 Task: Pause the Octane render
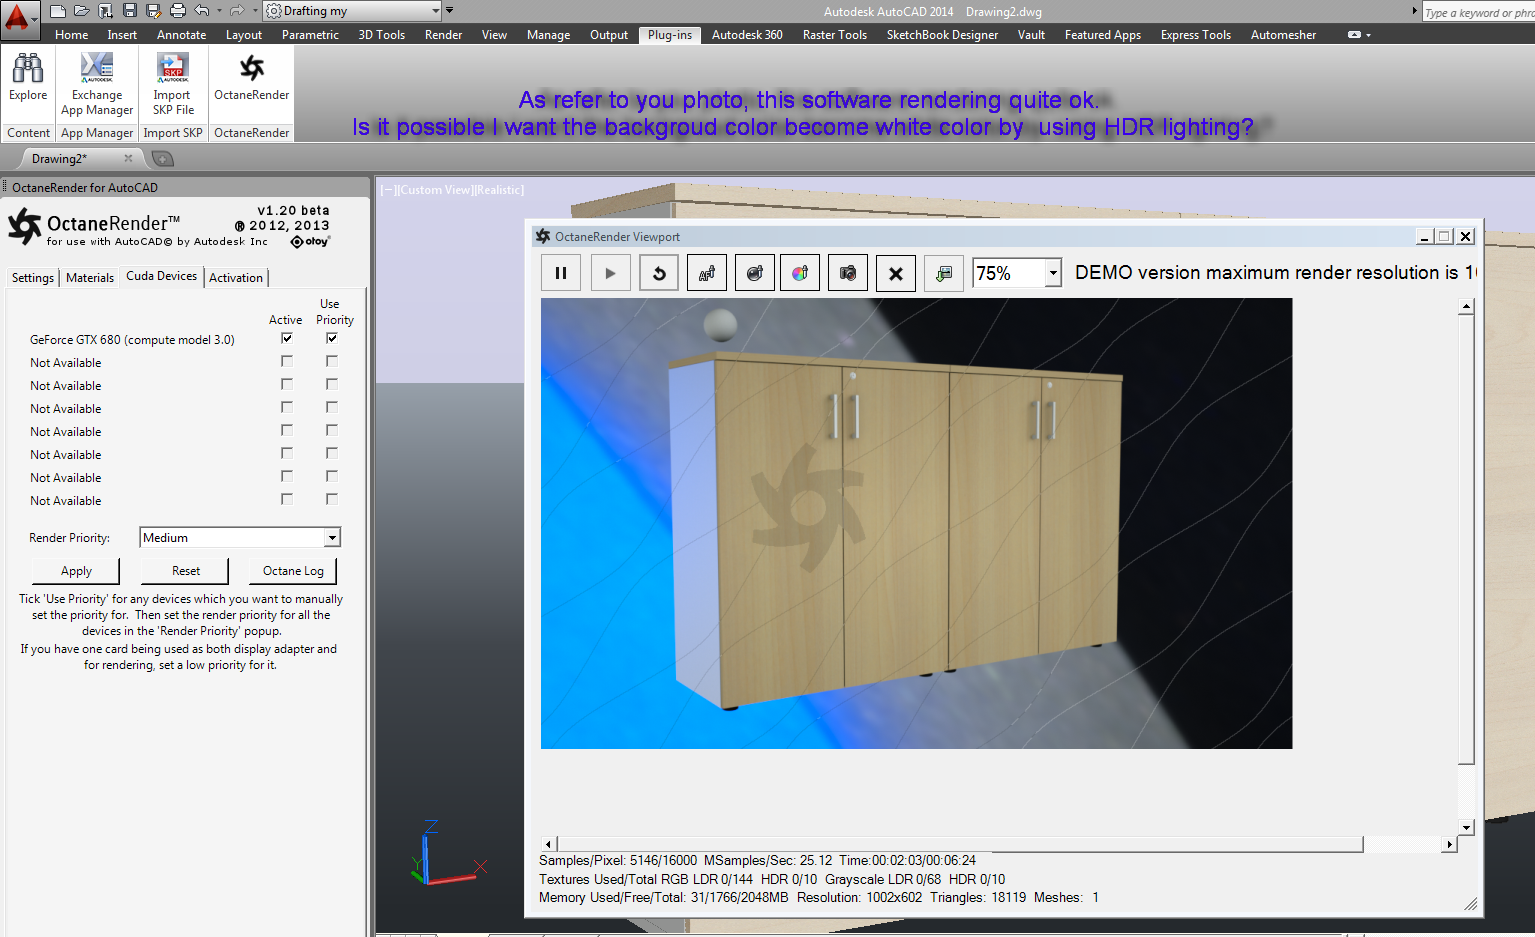click(561, 273)
